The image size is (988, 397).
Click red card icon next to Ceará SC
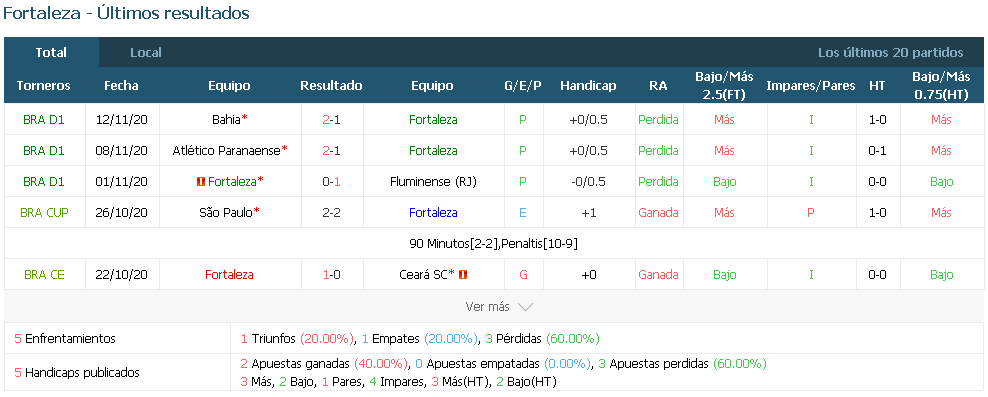[x=463, y=275]
